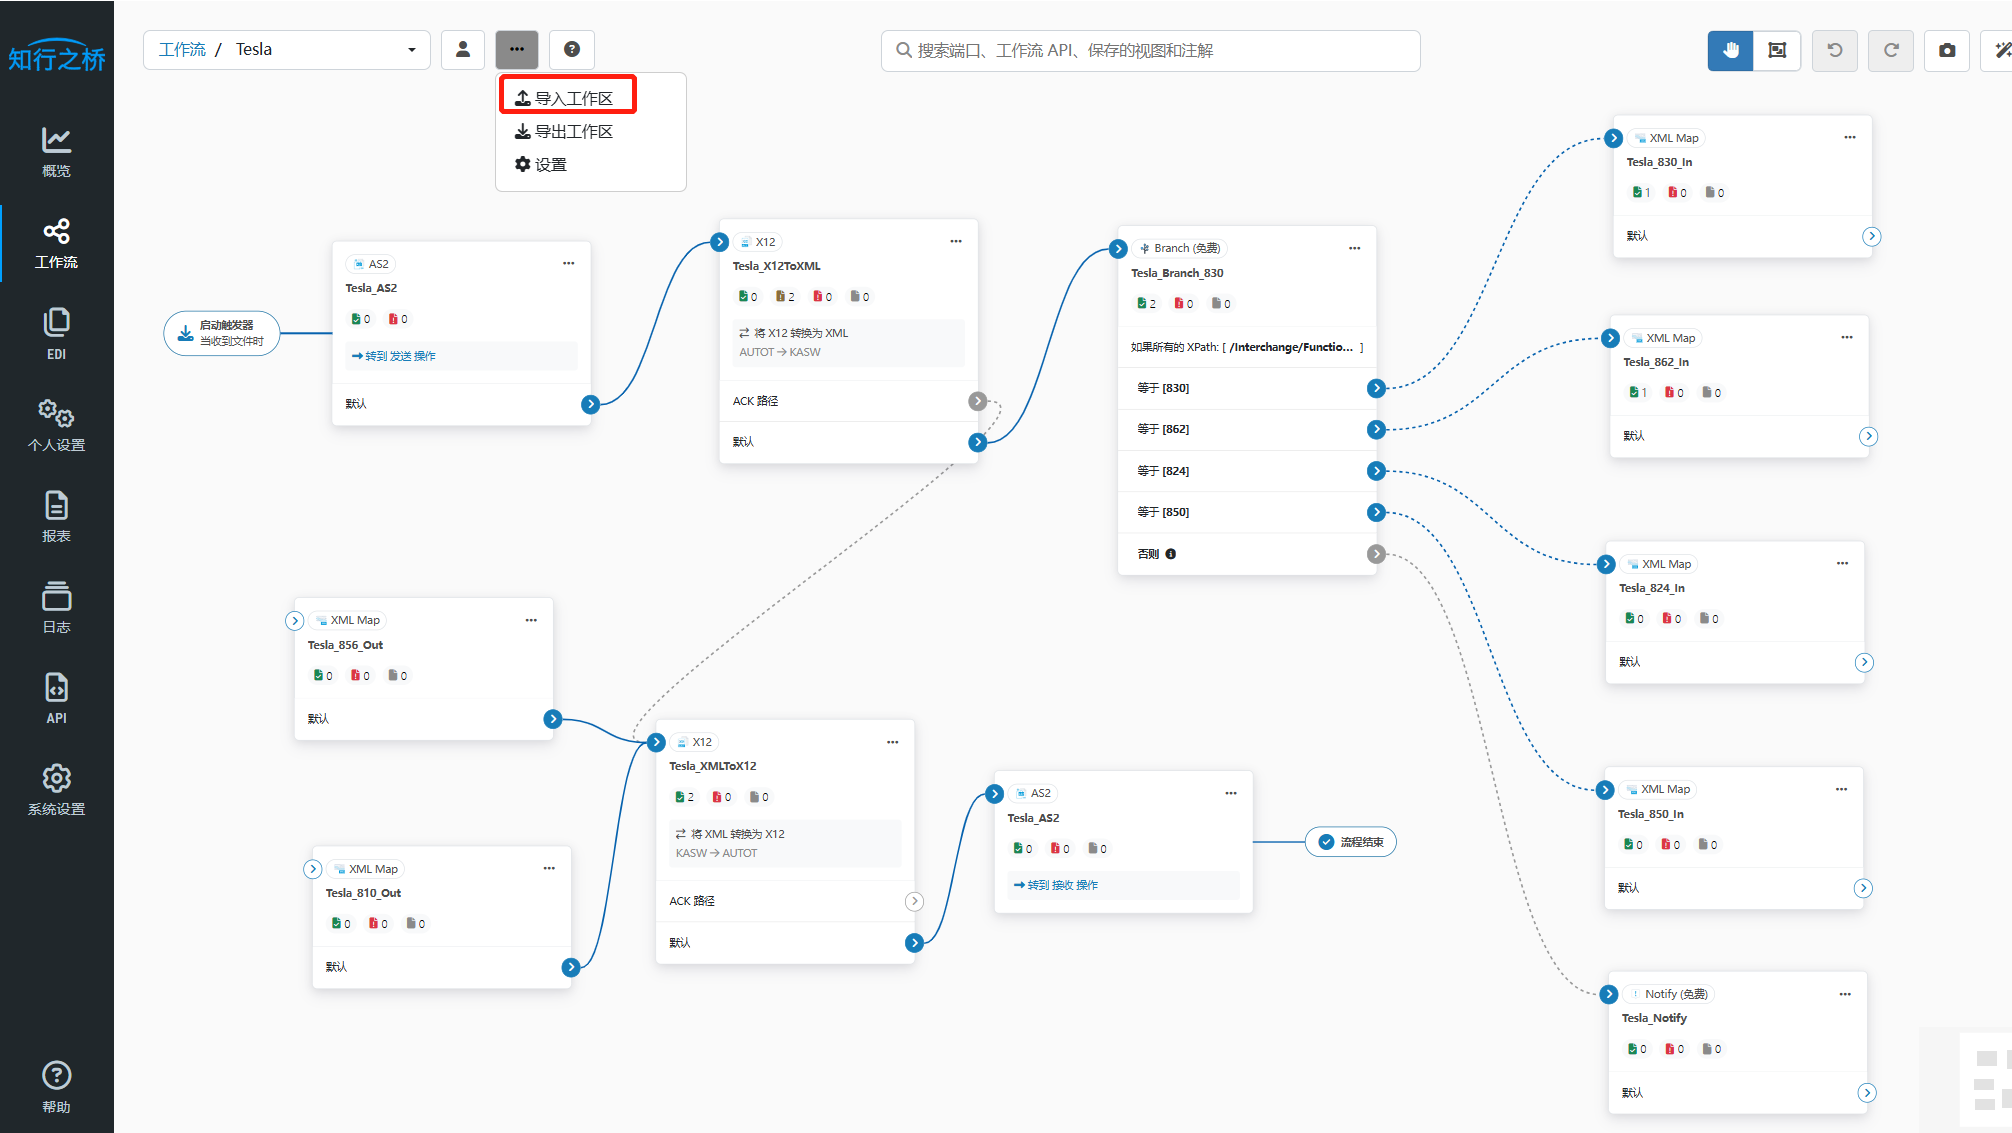Click the fit-to-screen view icon
The image size is (2012, 1133).
tap(1777, 50)
